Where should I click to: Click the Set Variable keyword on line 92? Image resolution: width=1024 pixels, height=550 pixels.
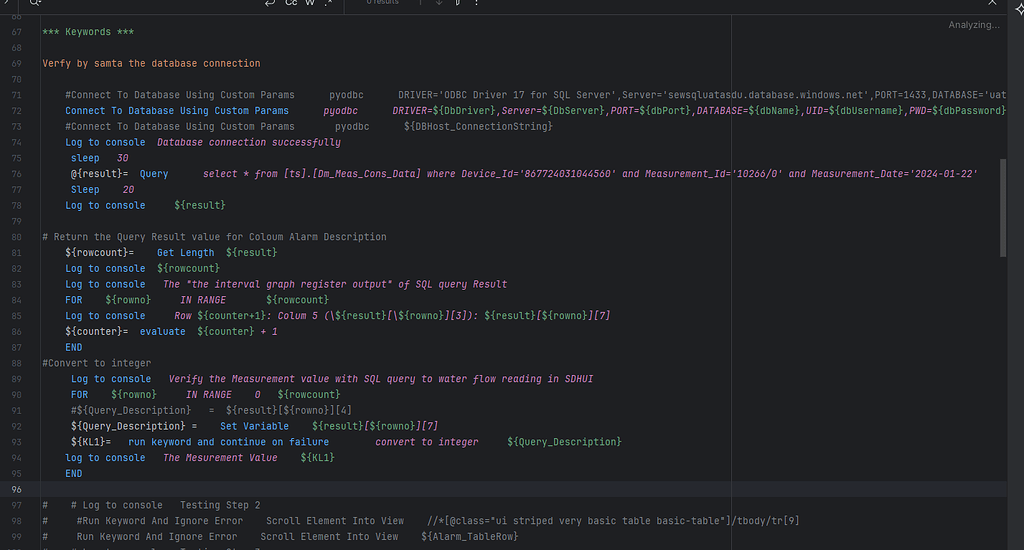(254, 426)
